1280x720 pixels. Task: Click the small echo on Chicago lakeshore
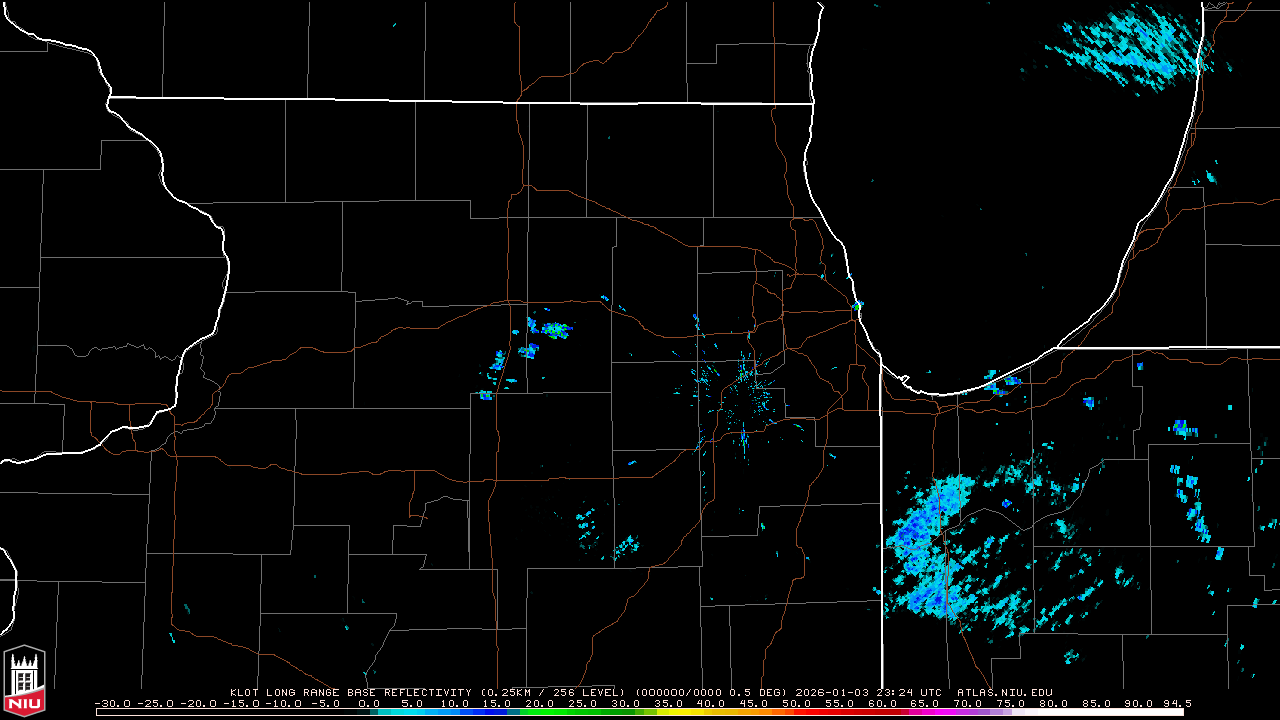click(857, 305)
